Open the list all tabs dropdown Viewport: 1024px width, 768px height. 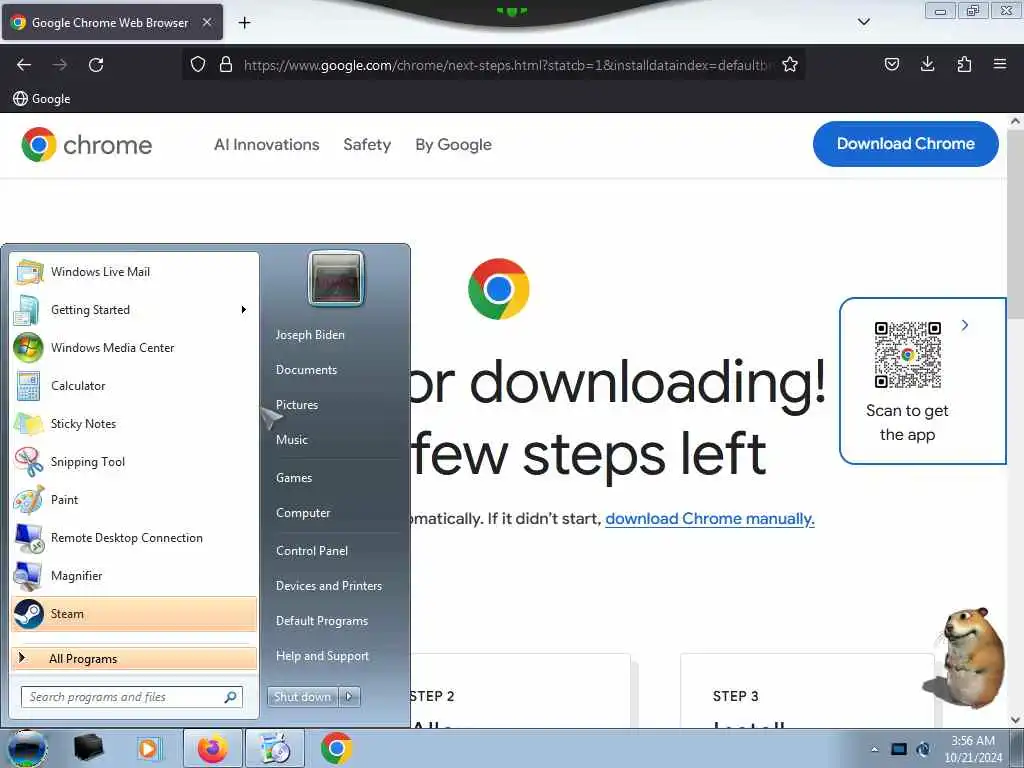tap(863, 22)
